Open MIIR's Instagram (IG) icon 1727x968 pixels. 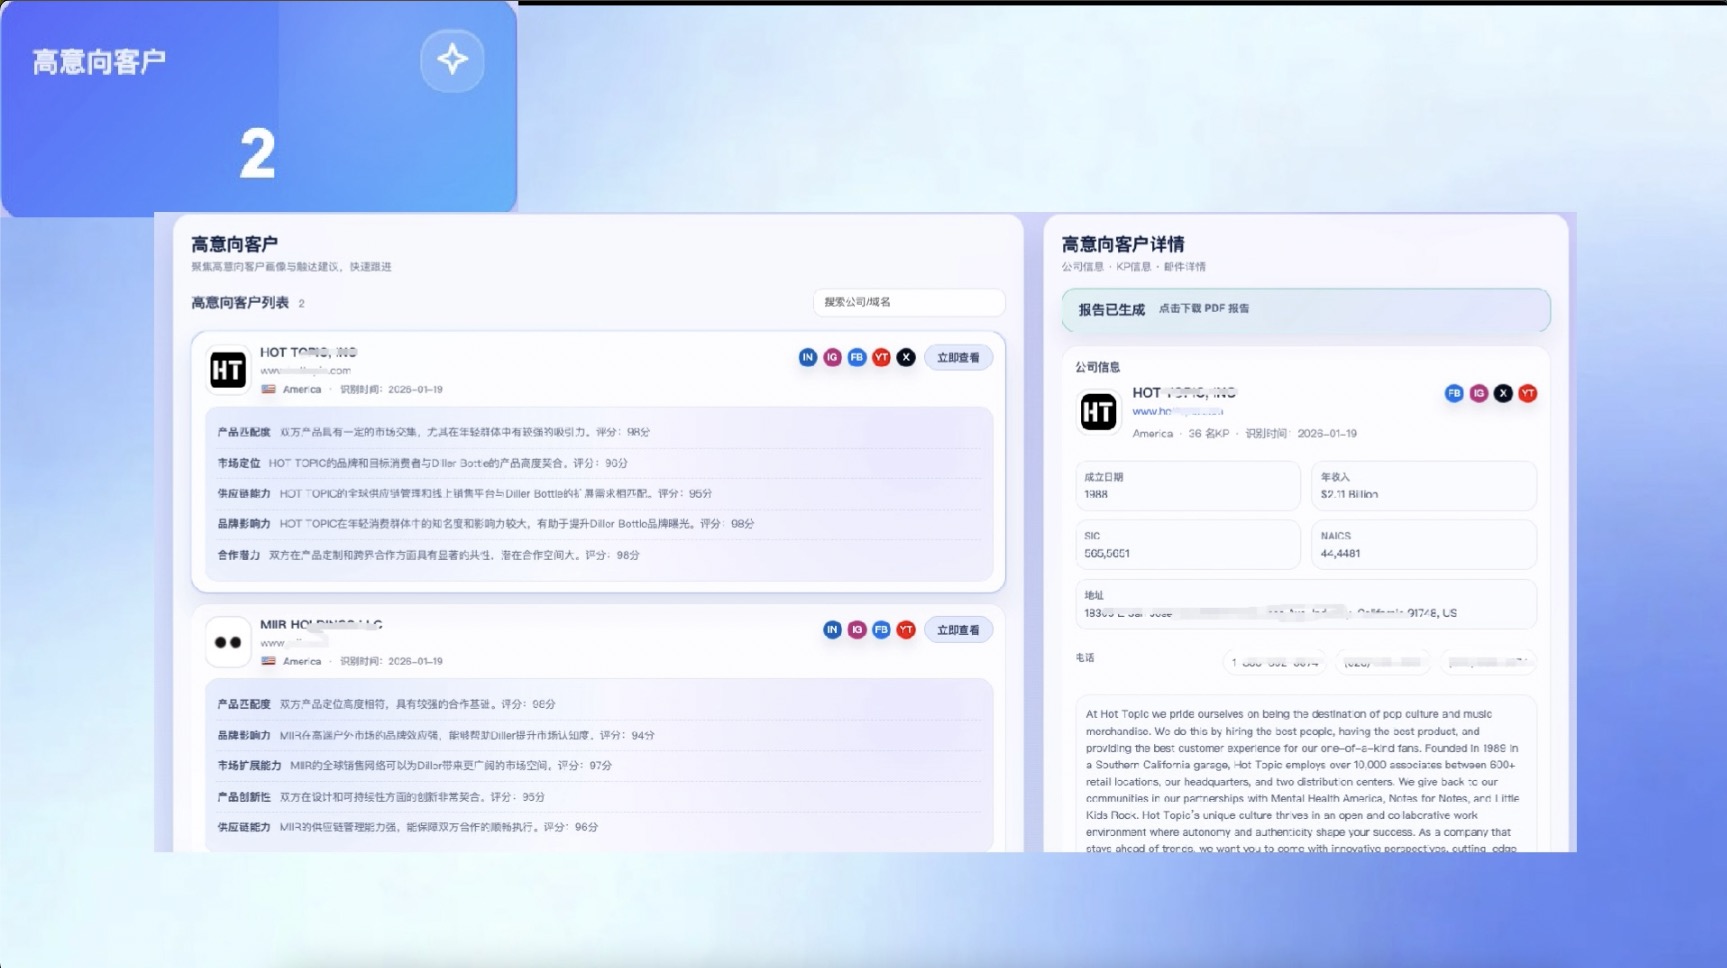(x=857, y=630)
